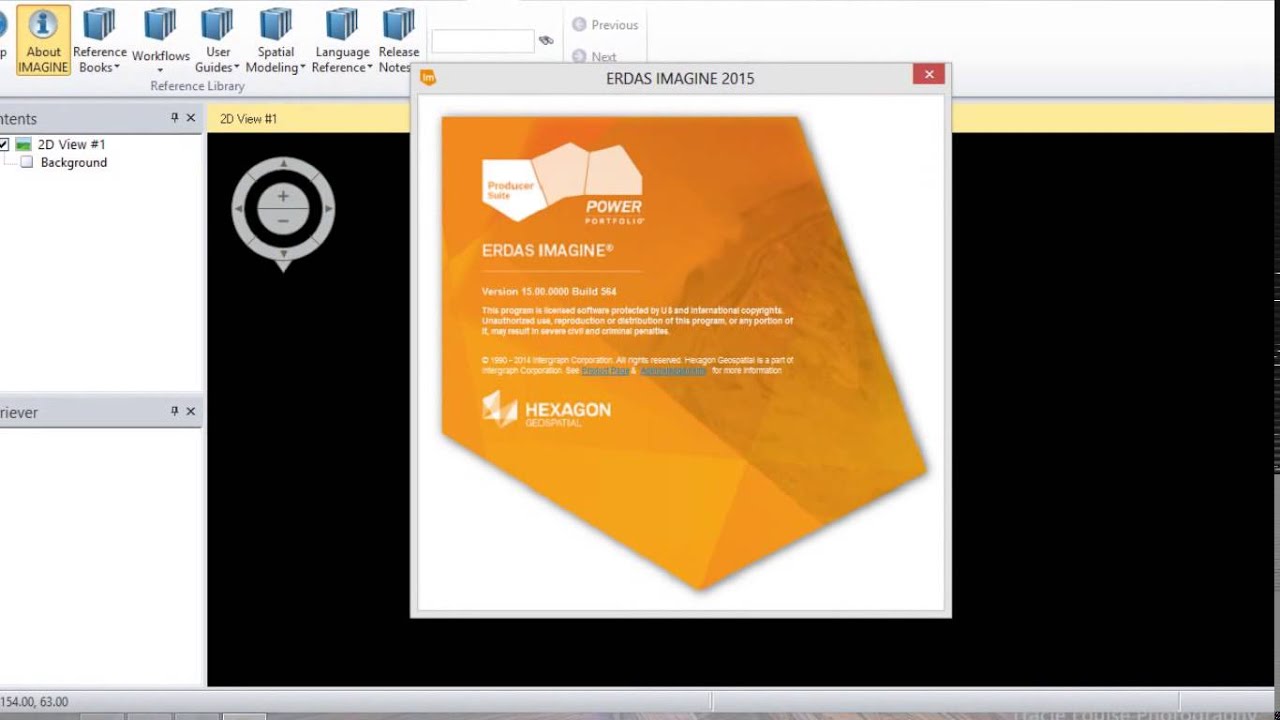1280x720 pixels.
Task: Pan left with the navigation wheel arrow
Action: pos(239,210)
